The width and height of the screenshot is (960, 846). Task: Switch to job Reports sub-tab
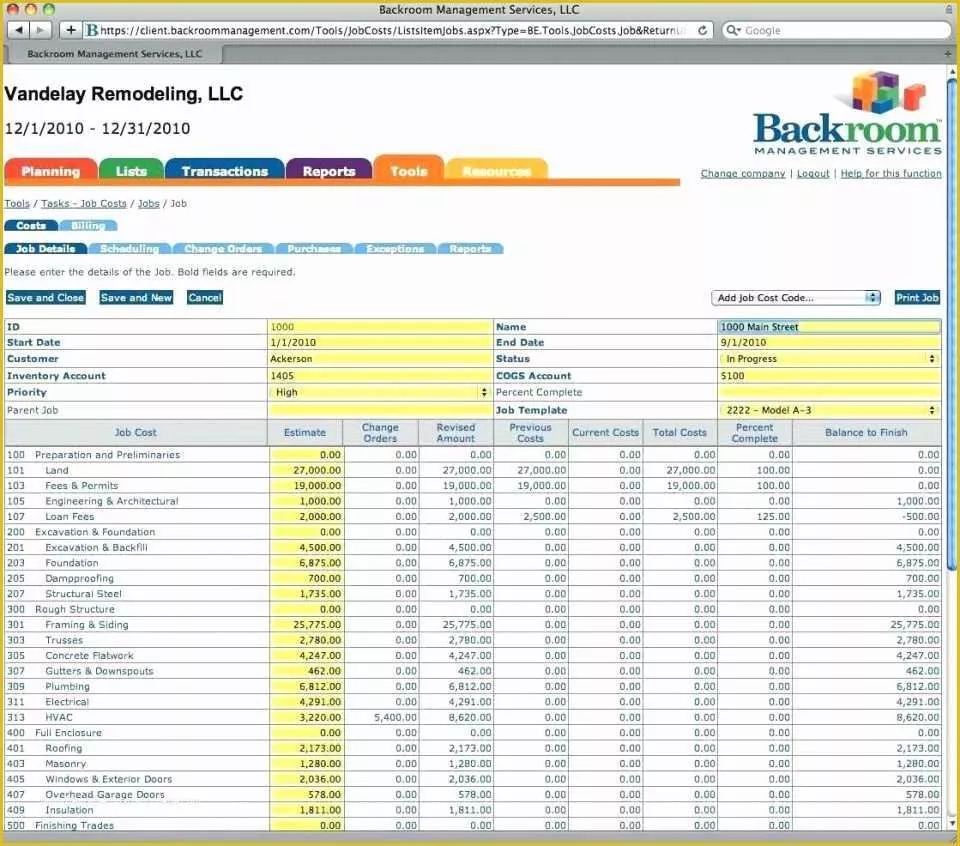pyautogui.click(x=470, y=249)
